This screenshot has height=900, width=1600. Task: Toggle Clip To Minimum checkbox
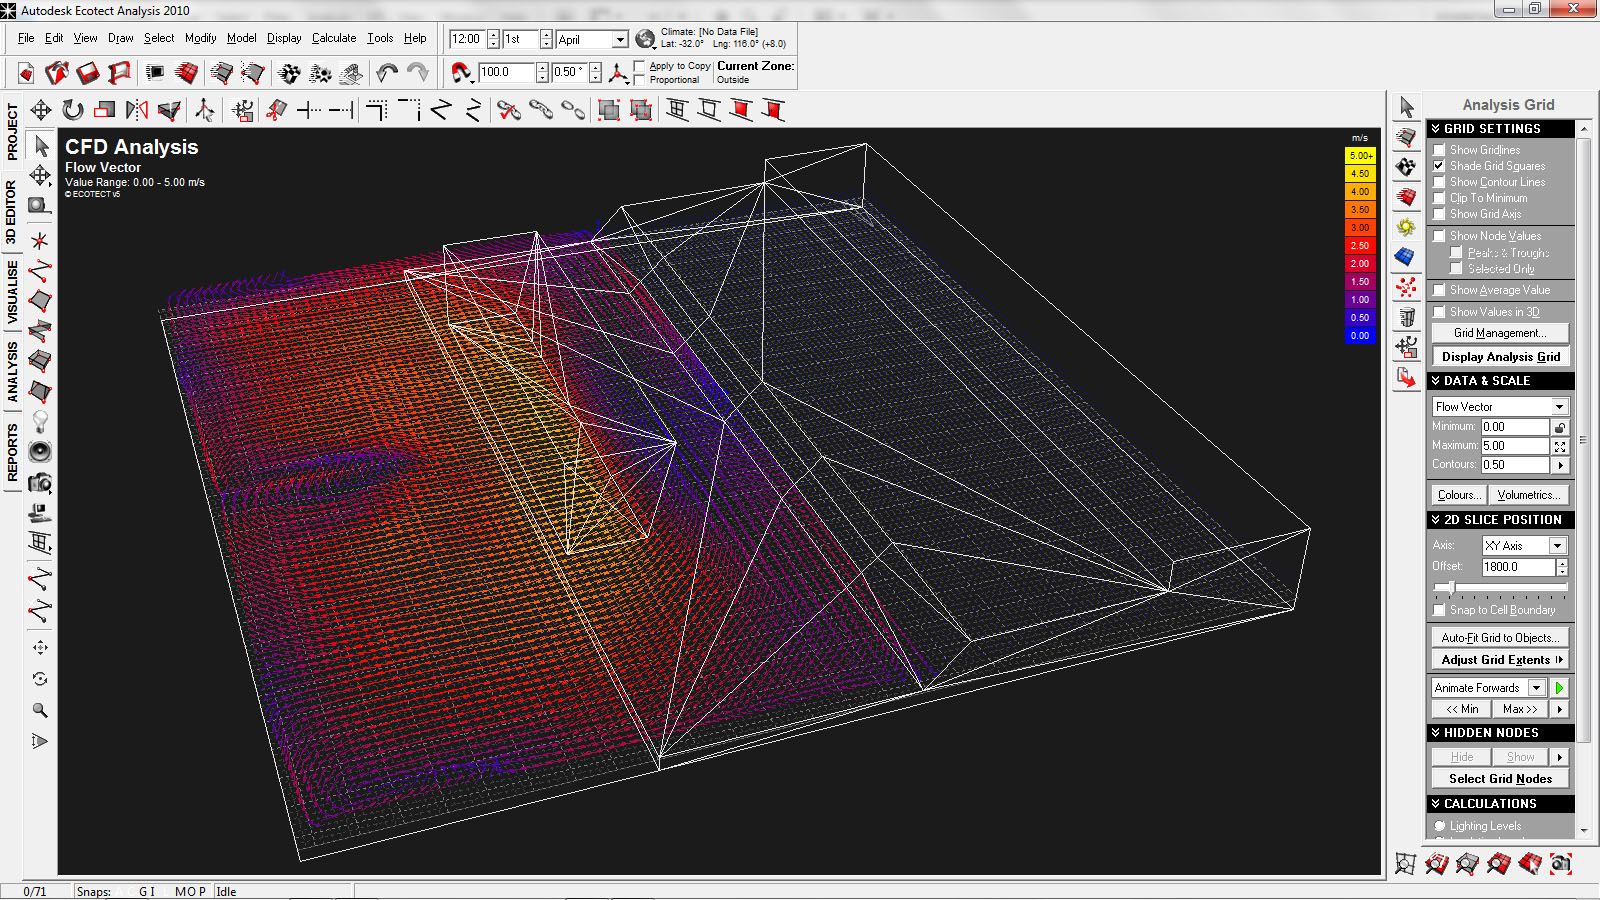(1439, 198)
